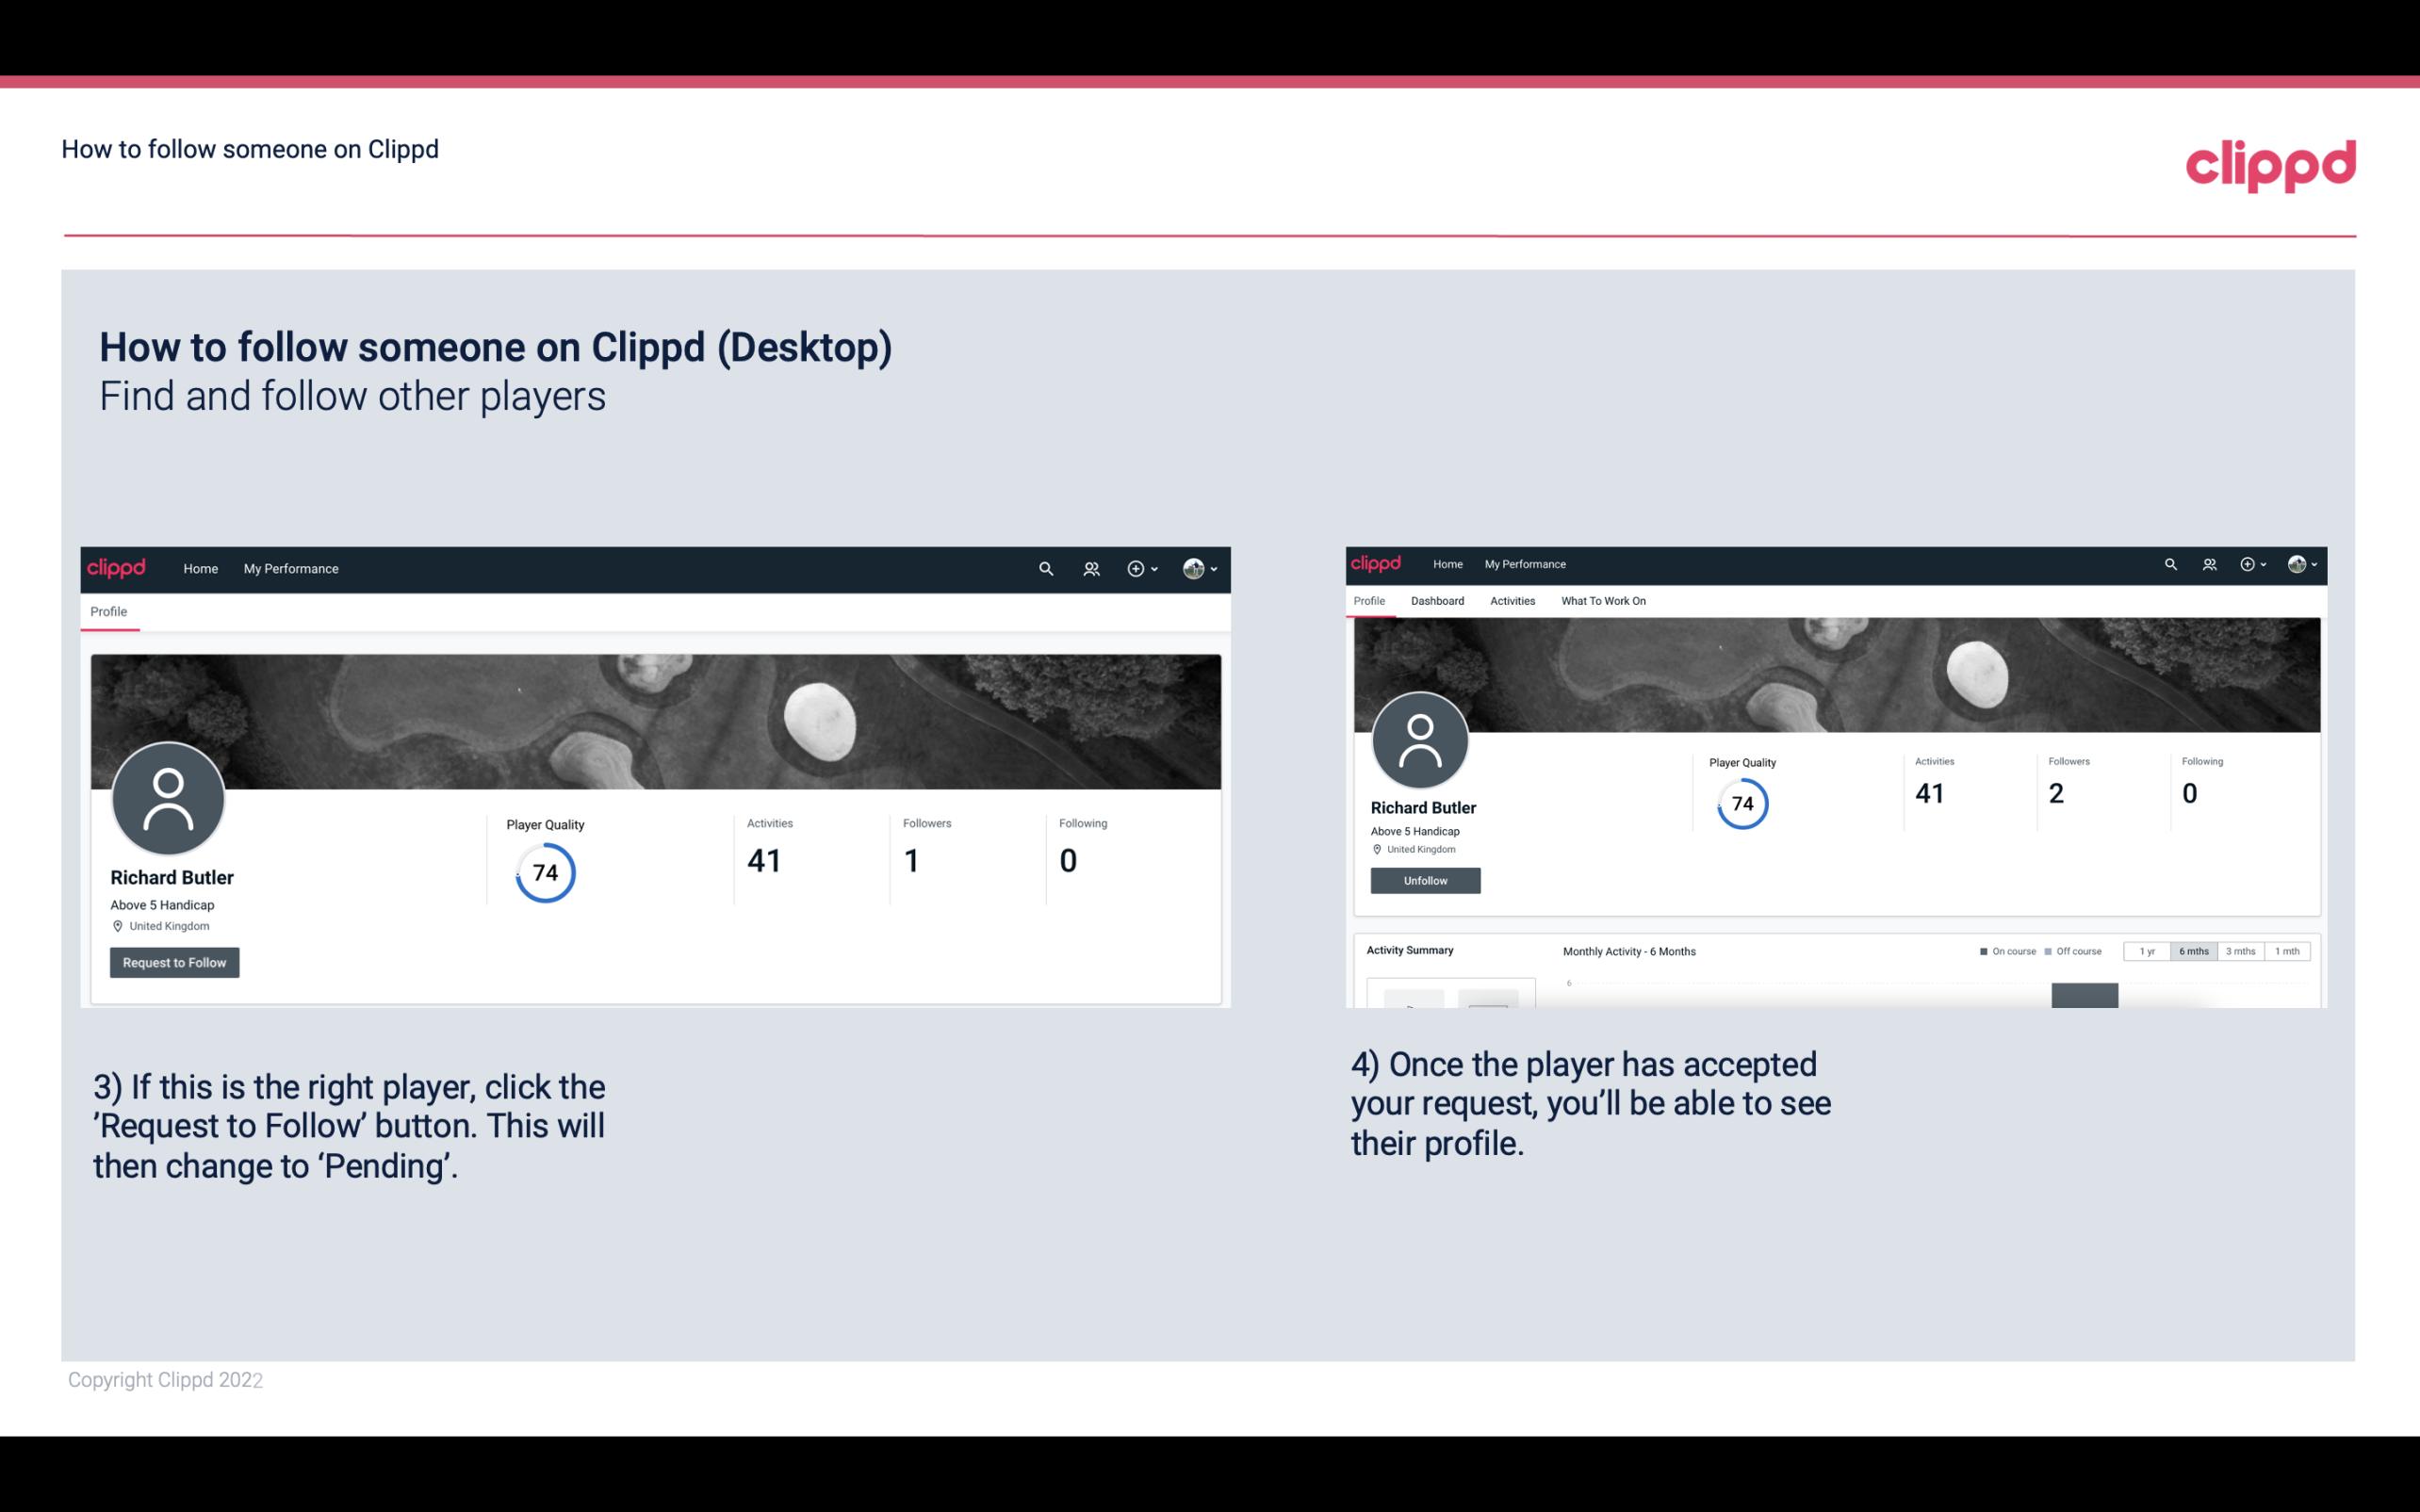Select the 'Activities' tab on right profile
This screenshot has width=2420, height=1512.
1509,601
